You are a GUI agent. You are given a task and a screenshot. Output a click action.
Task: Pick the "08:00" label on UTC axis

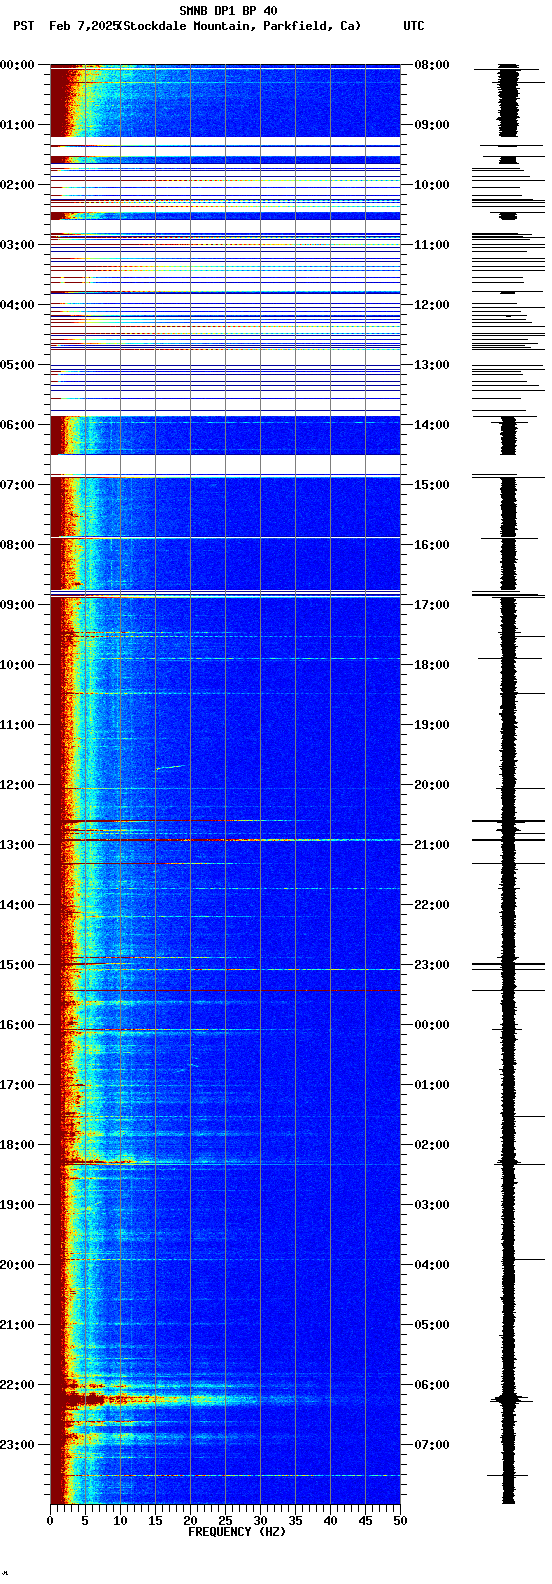point(432,65)
